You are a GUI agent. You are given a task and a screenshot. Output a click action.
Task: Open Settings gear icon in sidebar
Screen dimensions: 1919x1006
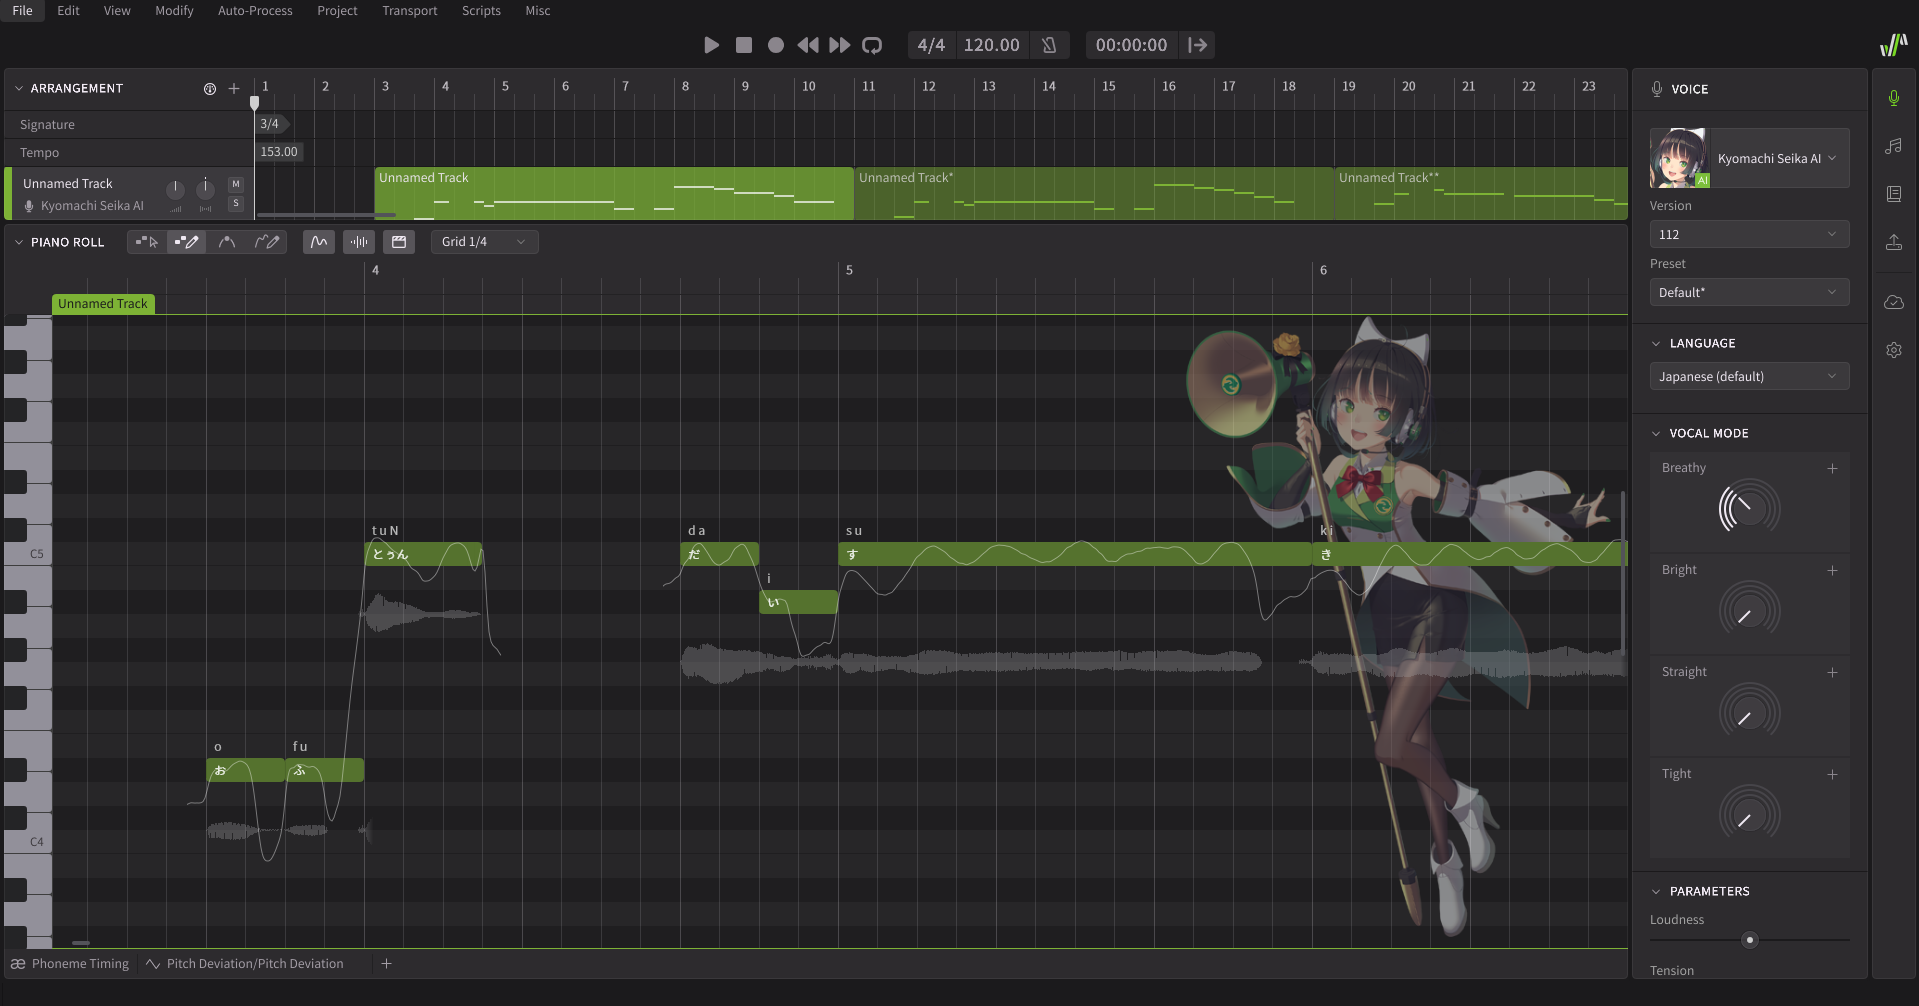pyautogui.click(x=1894, y=350)
